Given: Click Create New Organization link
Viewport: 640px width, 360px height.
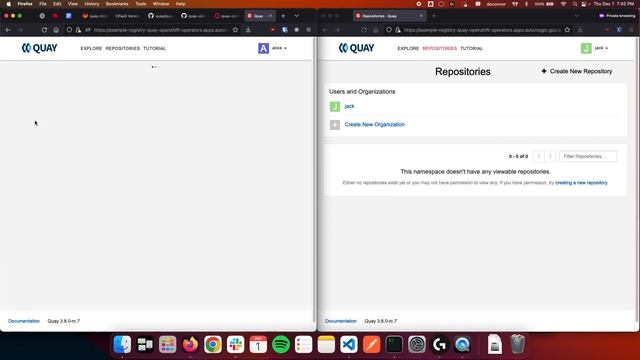Looking at the screenshot, I should [x=375, y=124].
